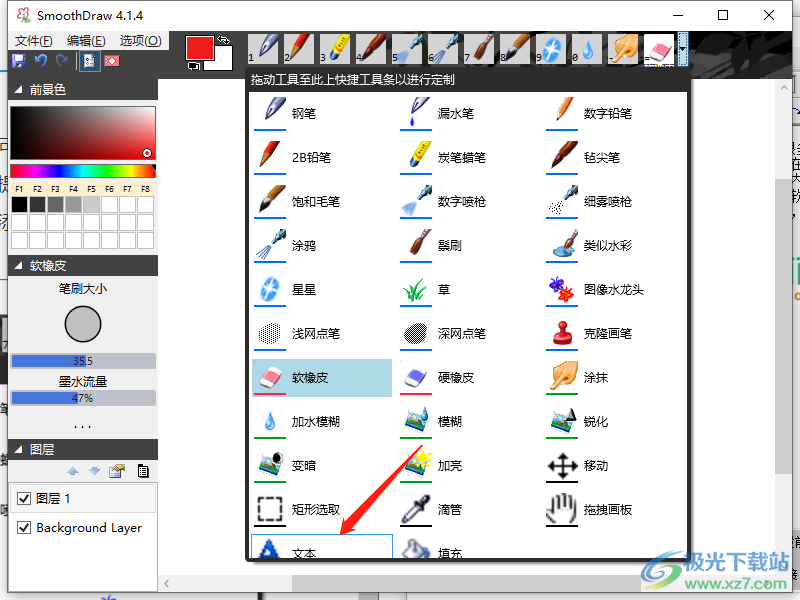Click the new layer page icon
The height and width of the screenshot is (600, 800).
tap(143, 471)
